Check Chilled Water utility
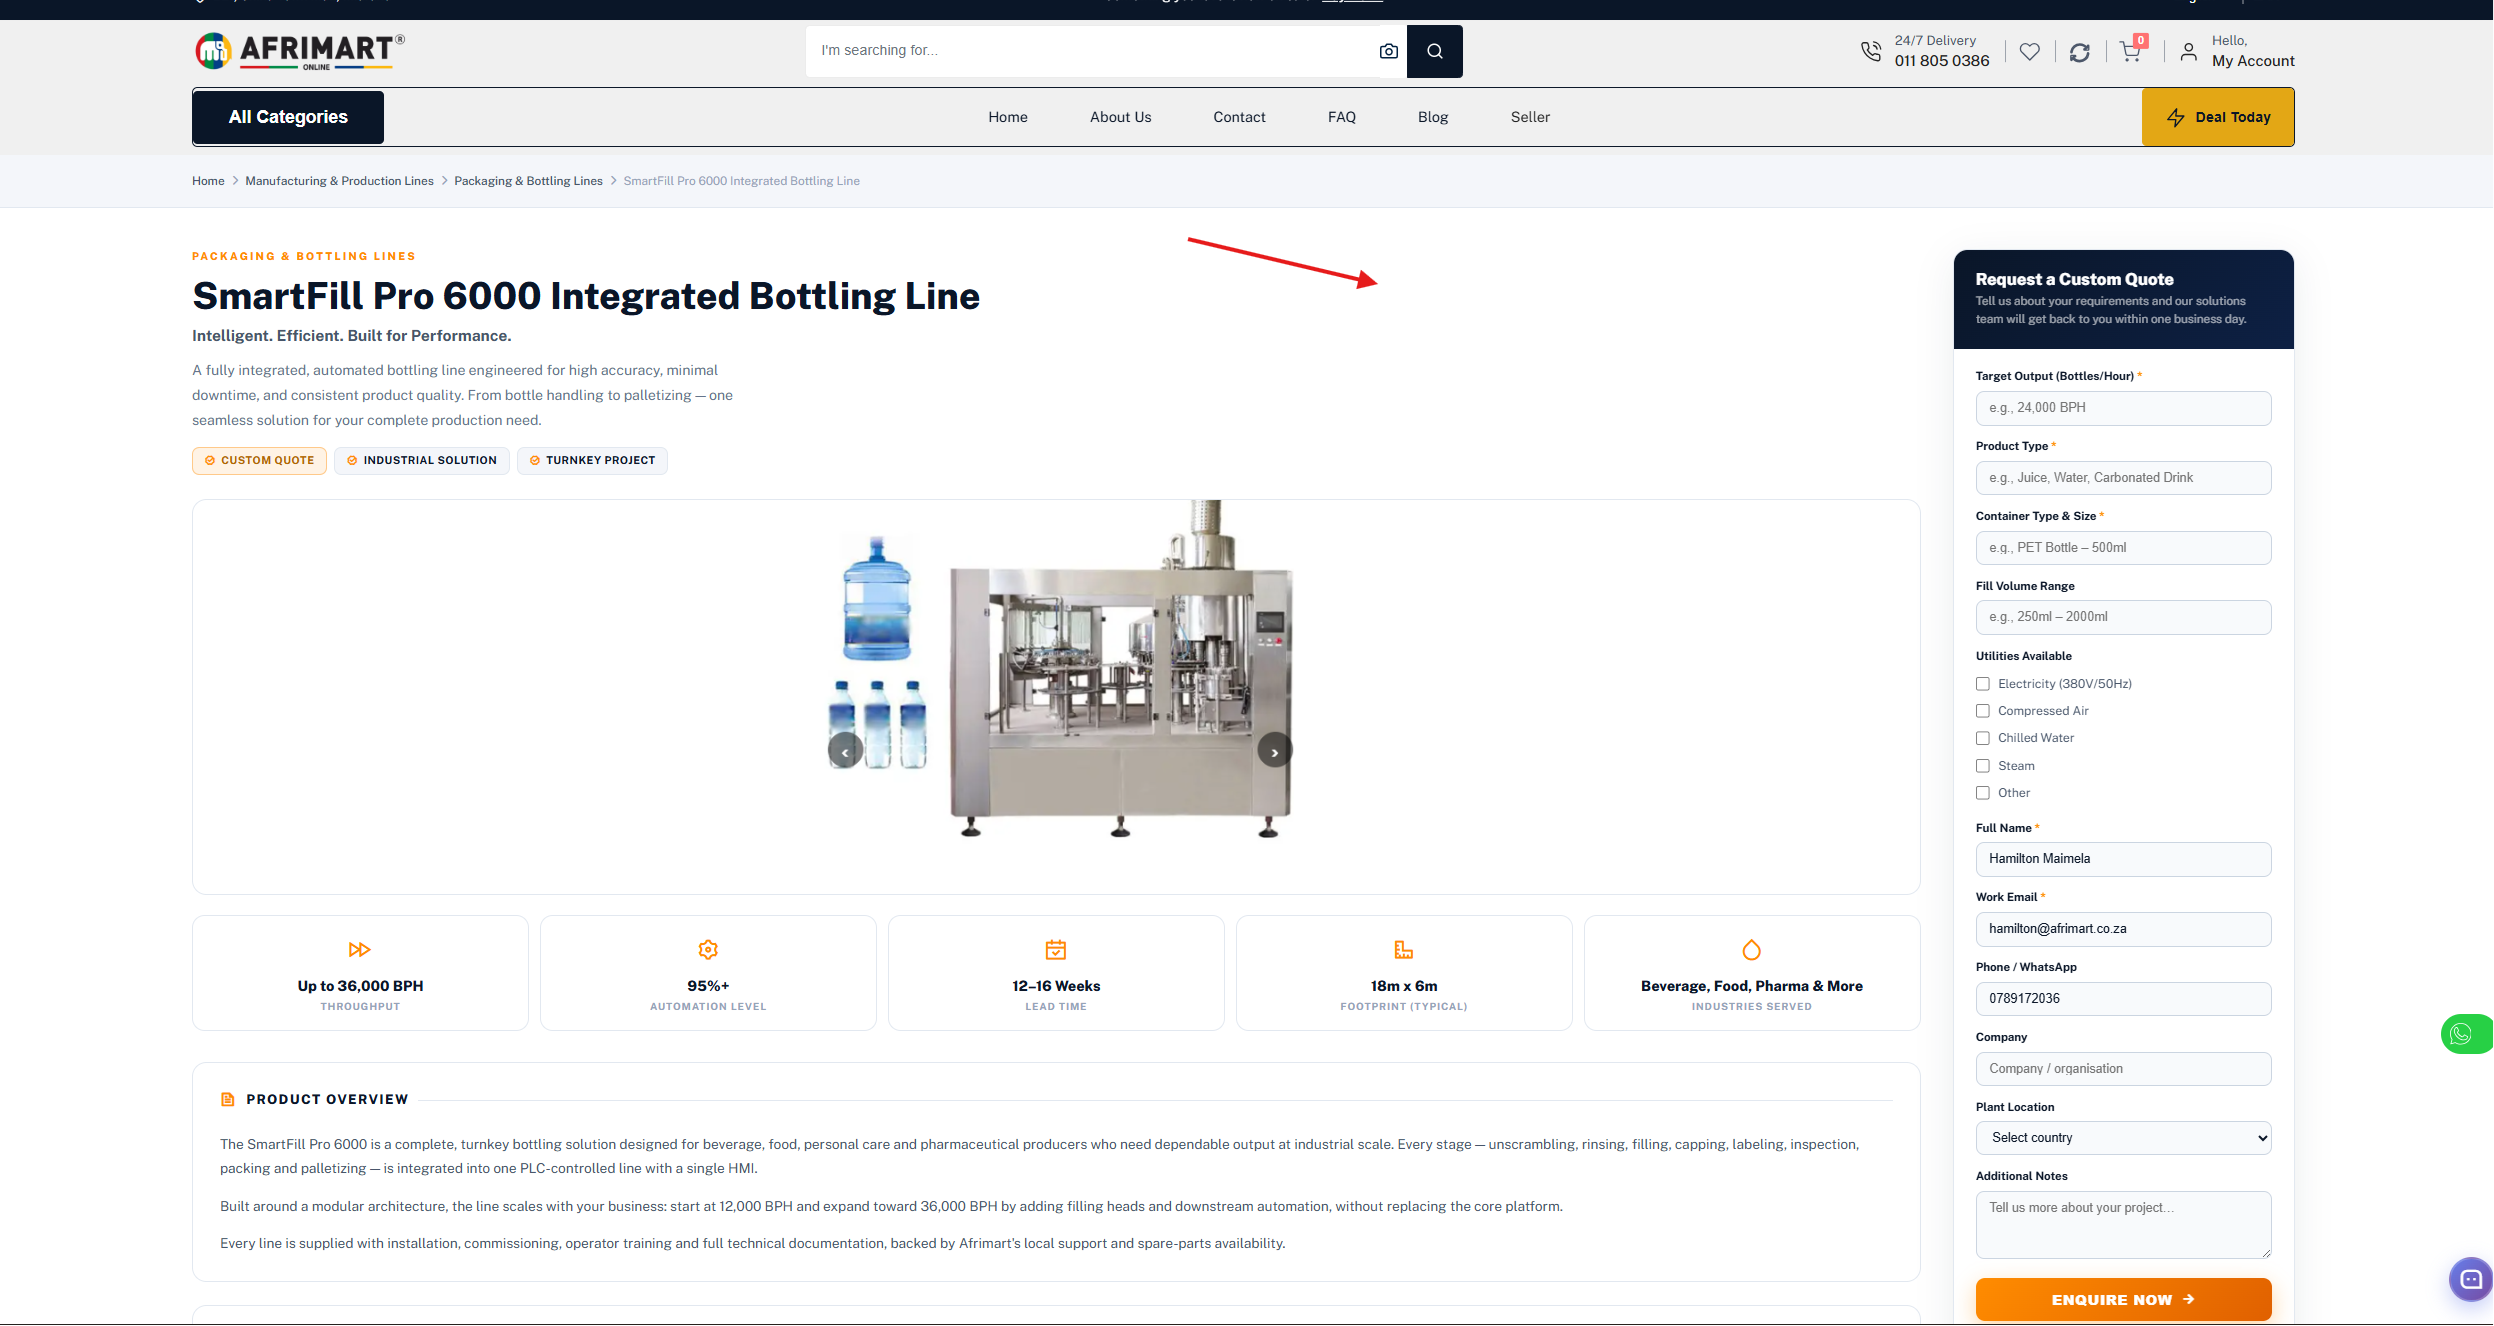Viewport: 2494px width, 1326px height. point(1983,738)
